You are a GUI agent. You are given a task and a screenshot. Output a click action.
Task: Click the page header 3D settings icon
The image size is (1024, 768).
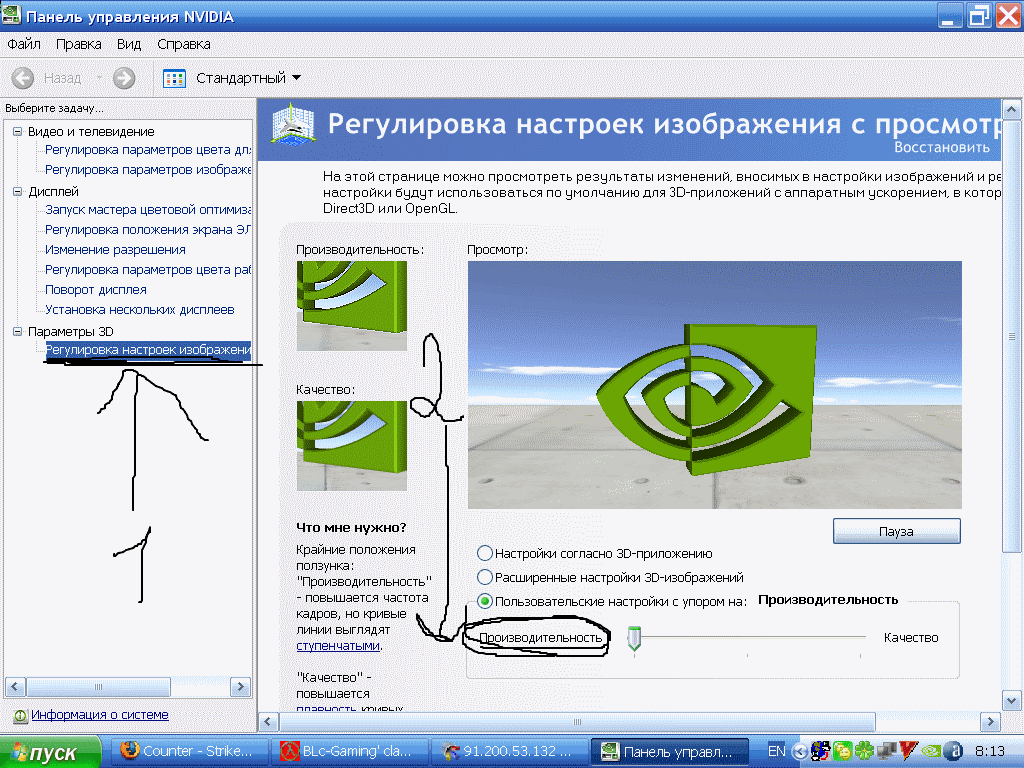point(293,124)
